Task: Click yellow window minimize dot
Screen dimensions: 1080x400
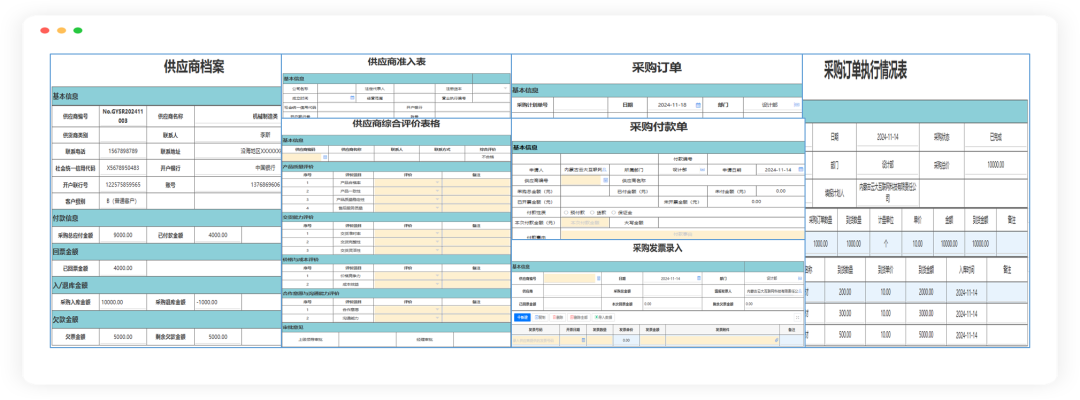Action: pyautogui.click(x=61, y=30)
